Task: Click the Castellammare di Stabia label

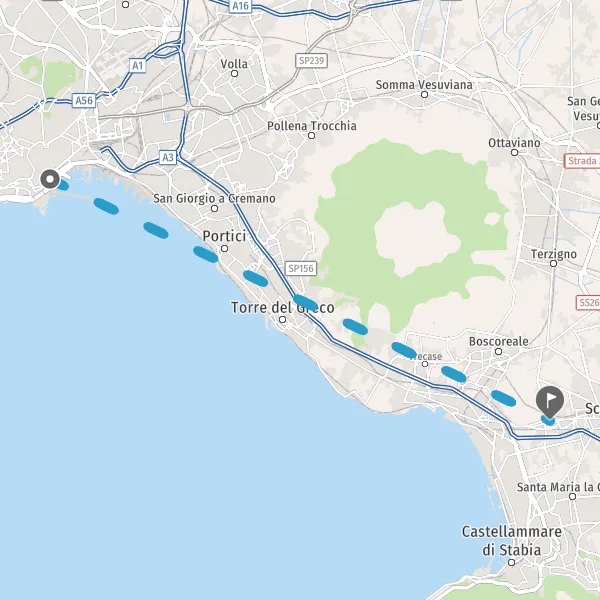Action: 512,541
